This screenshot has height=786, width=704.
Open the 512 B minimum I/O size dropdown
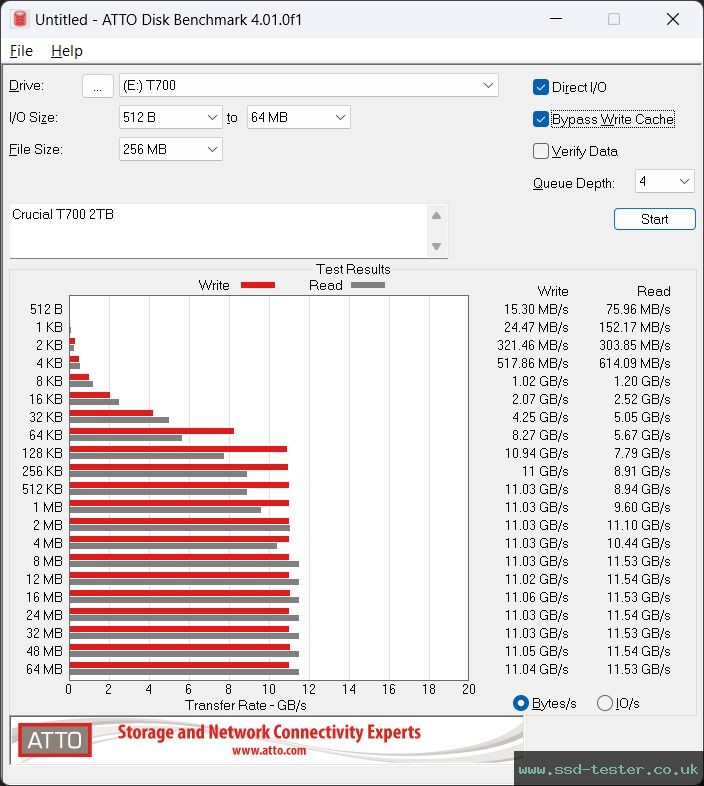point(170,117)
